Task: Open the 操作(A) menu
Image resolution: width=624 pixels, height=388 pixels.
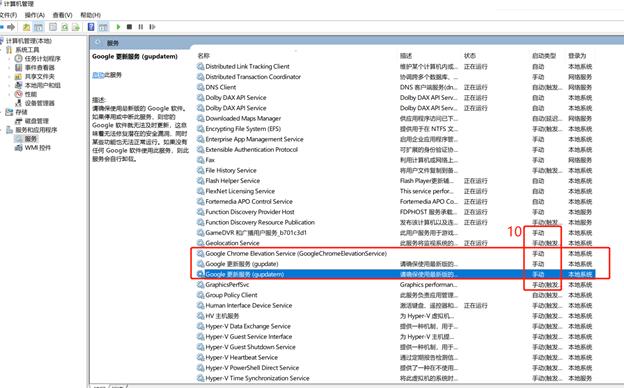Action: pyautogui.click(x=35, y=15)
